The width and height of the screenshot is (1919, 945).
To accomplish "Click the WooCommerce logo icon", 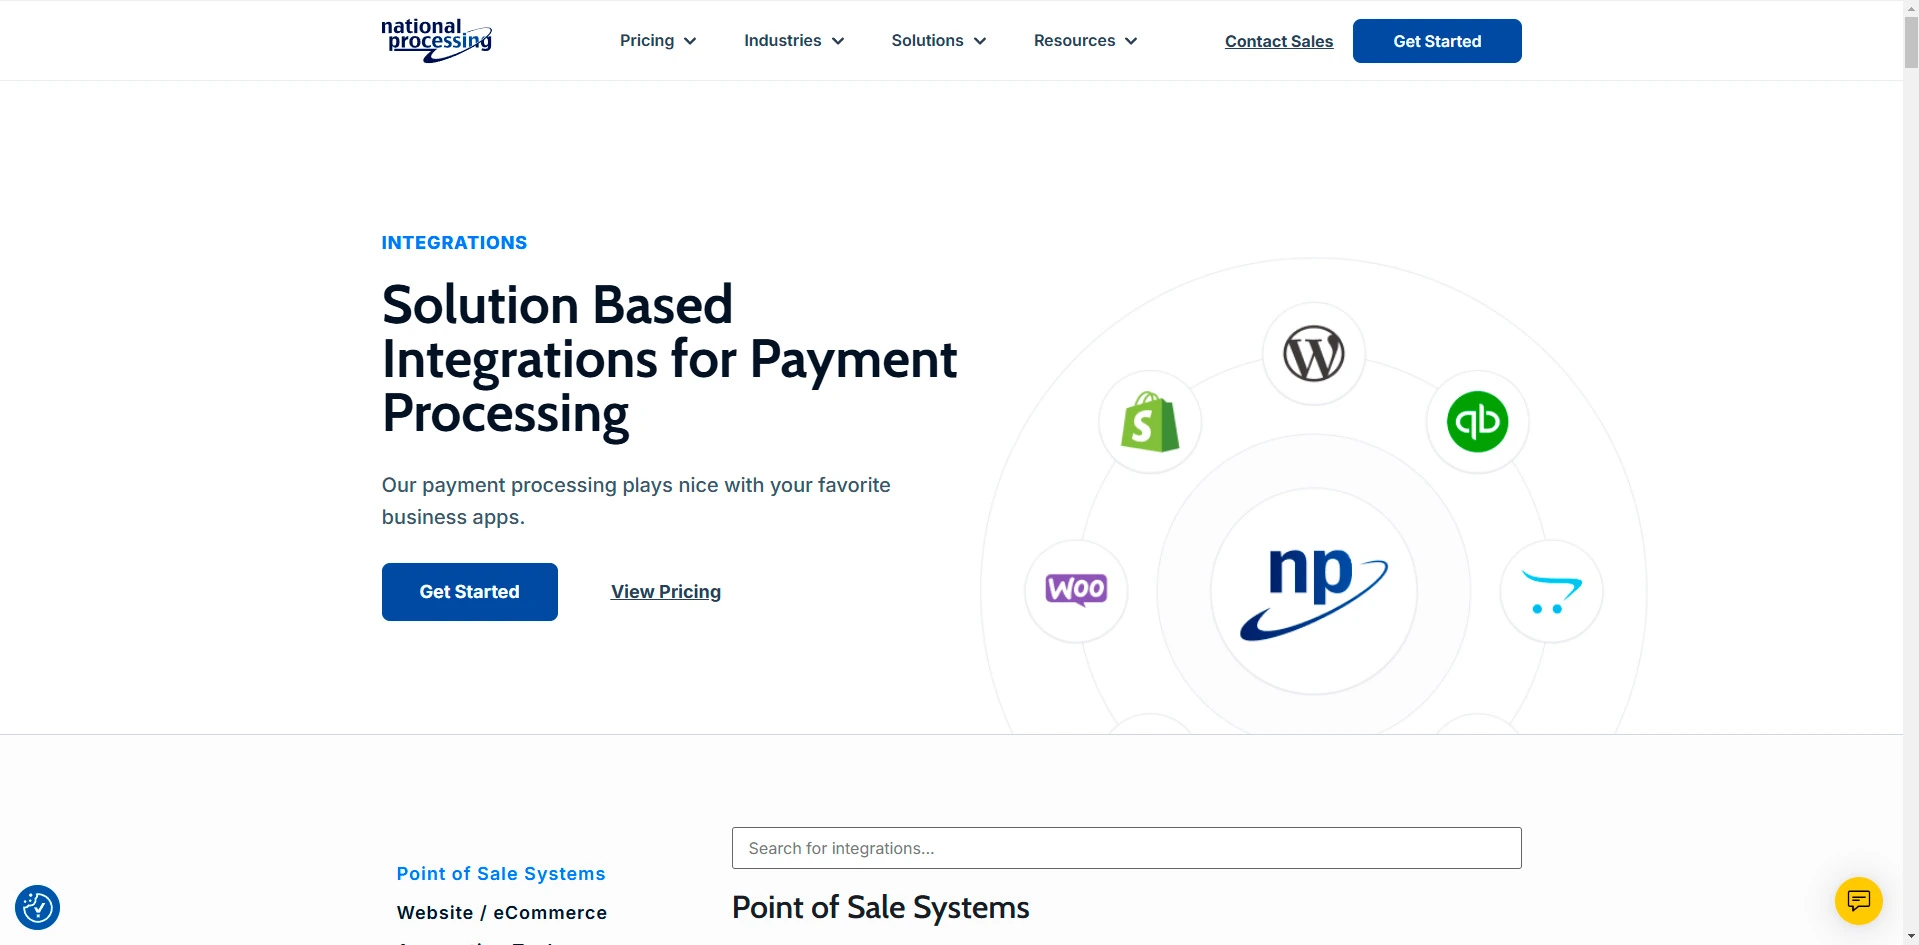I will [1076, 590].
